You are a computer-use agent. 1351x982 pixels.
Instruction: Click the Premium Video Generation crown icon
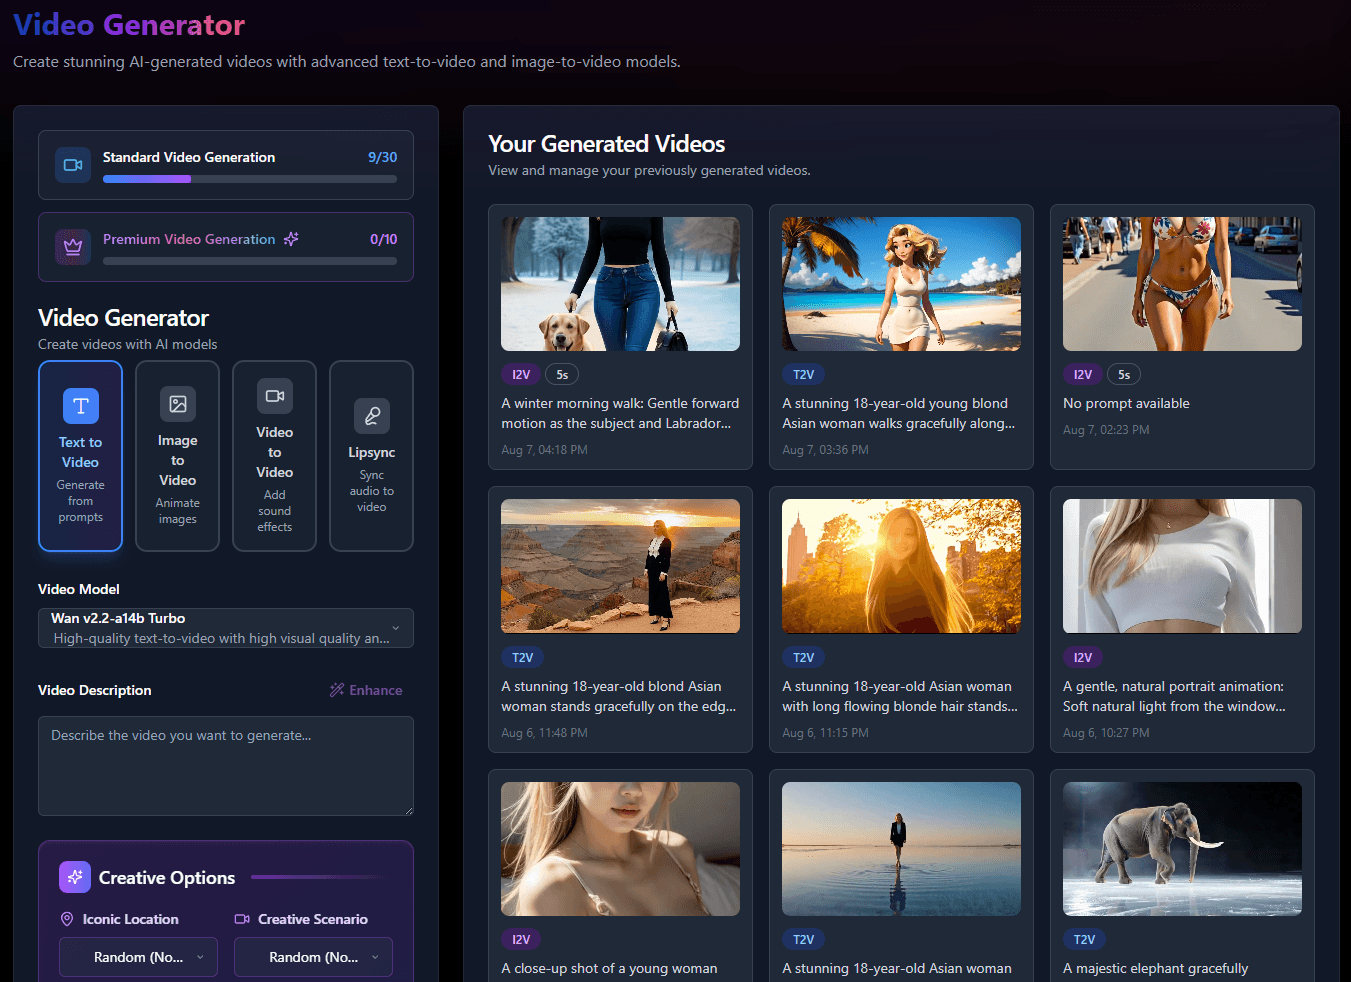[72, 246]
